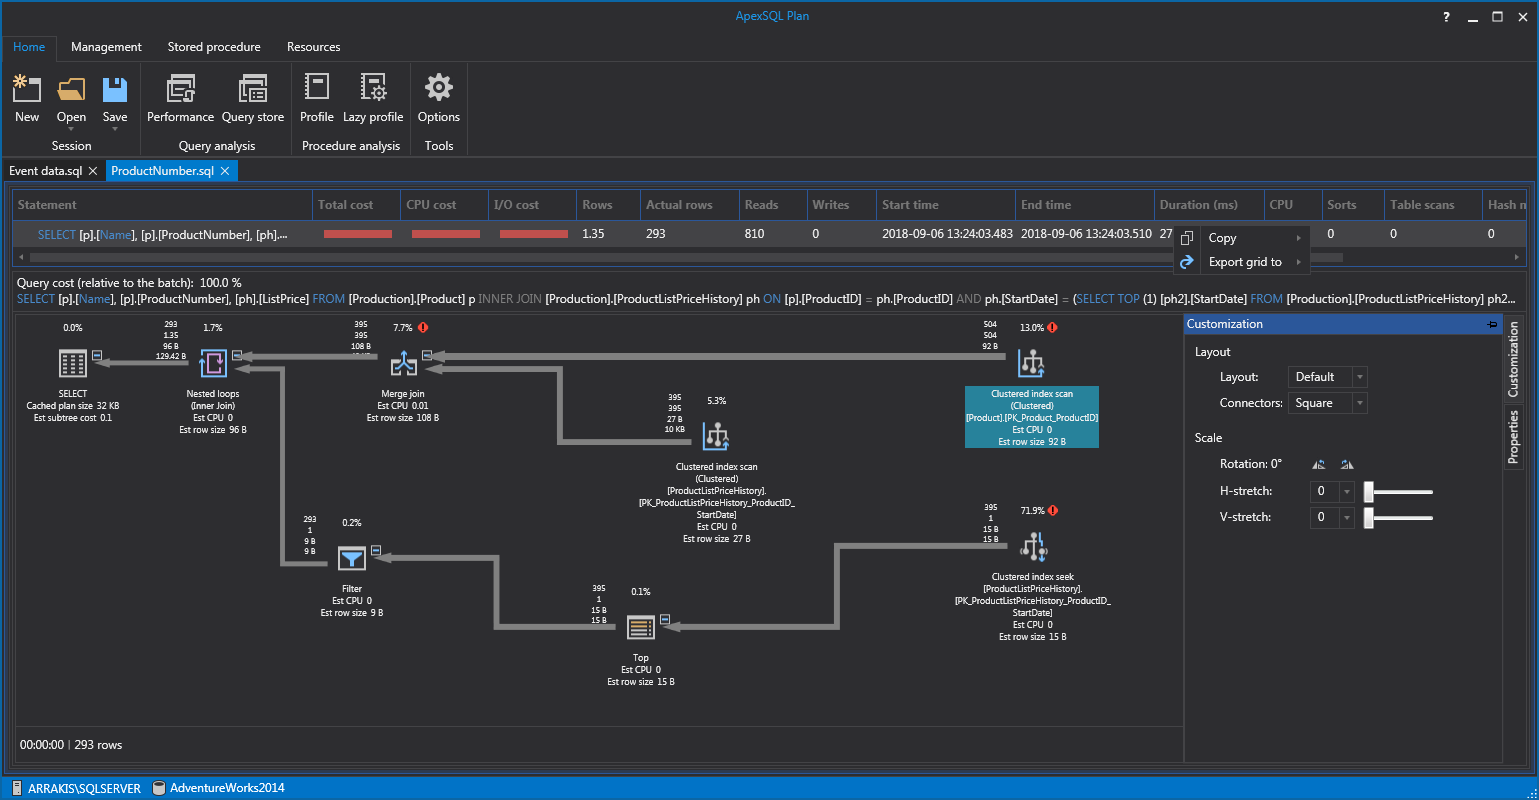Open the Stored procedure ribbon tab
The width and height of the screenshot is (1539, 800).
pos(214,47)
